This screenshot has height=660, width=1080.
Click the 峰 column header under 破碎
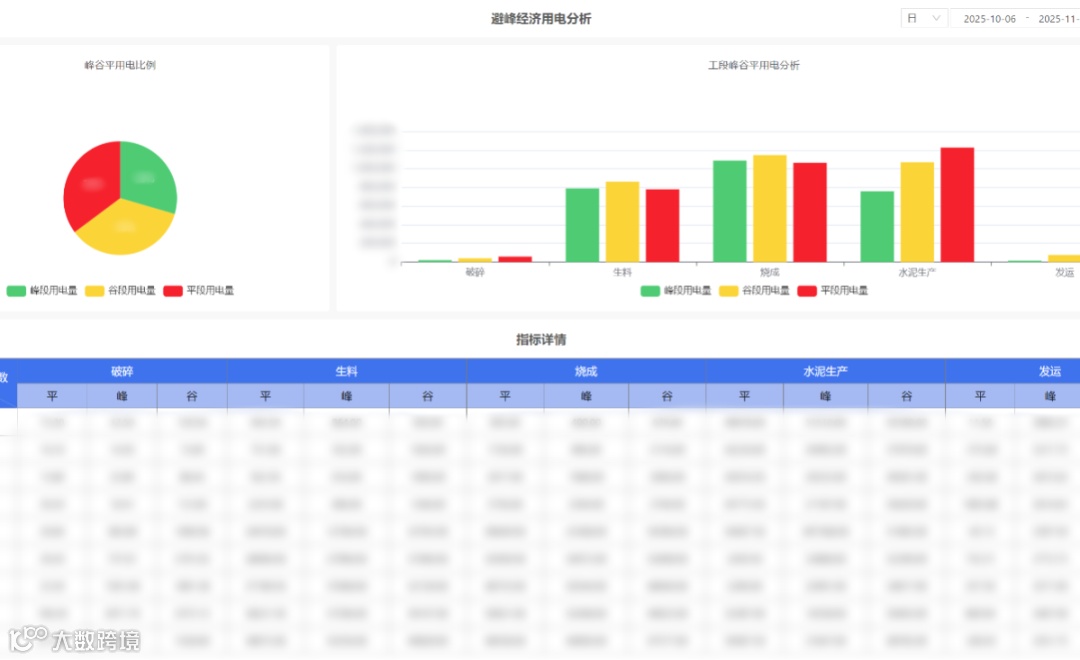tap(122, 395)
